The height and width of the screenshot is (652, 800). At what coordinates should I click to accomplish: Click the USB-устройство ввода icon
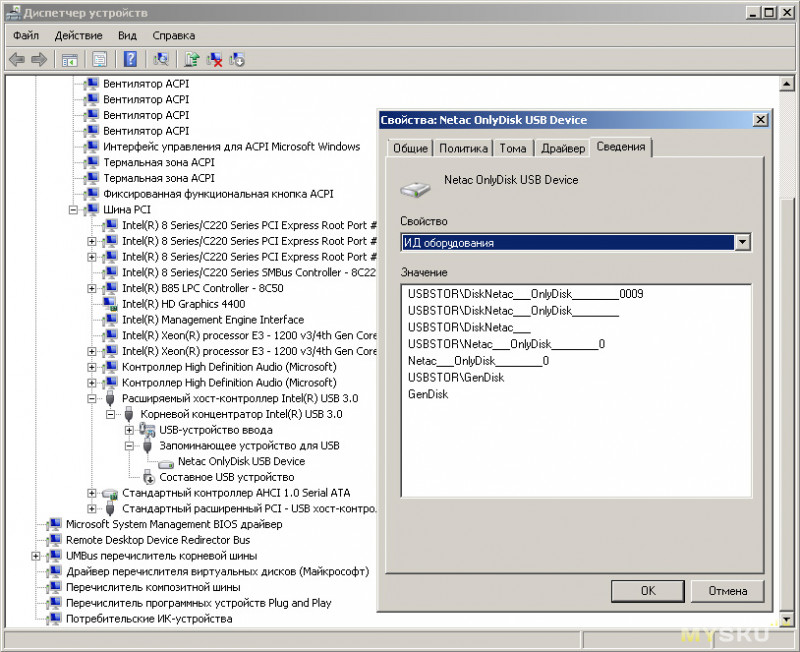[x=147, y=430]
